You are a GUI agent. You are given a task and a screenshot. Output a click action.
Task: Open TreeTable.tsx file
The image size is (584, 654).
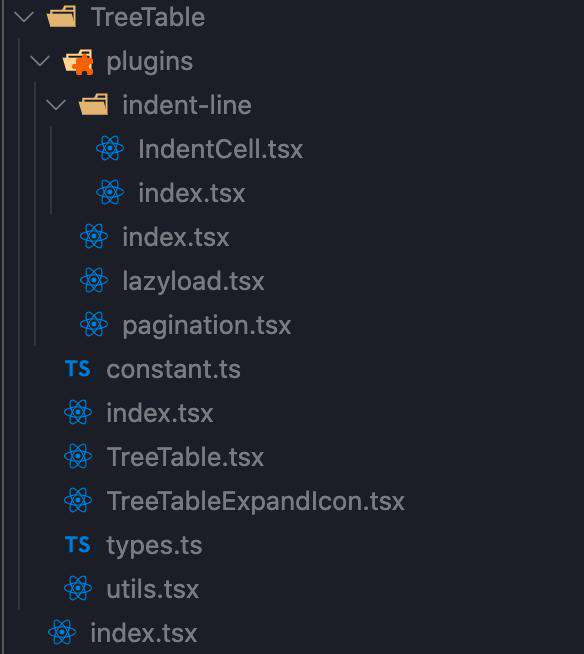[x=185, y=457]
